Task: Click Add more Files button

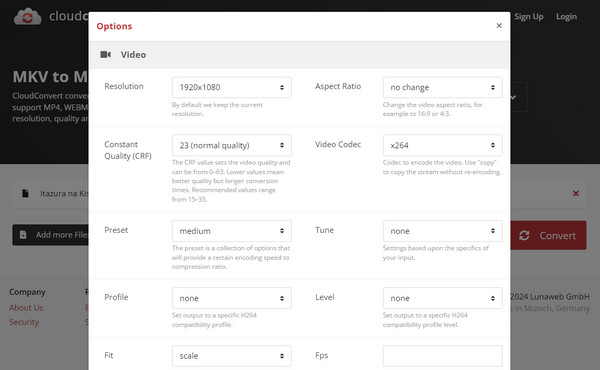Action: tap(51, 235)
